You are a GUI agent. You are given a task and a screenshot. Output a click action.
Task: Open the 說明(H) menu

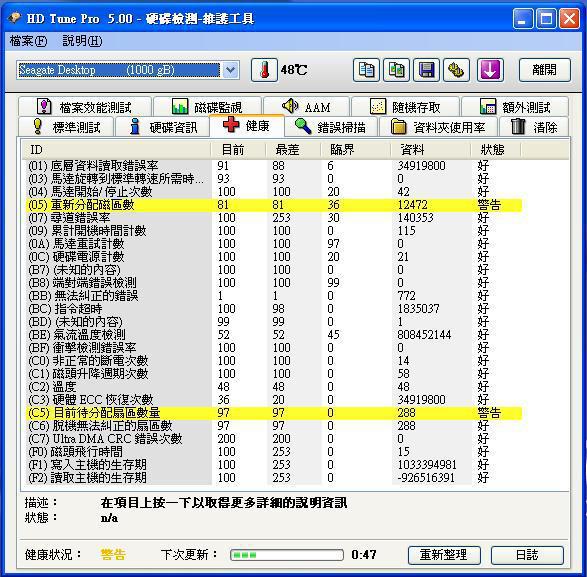[82, 41]
